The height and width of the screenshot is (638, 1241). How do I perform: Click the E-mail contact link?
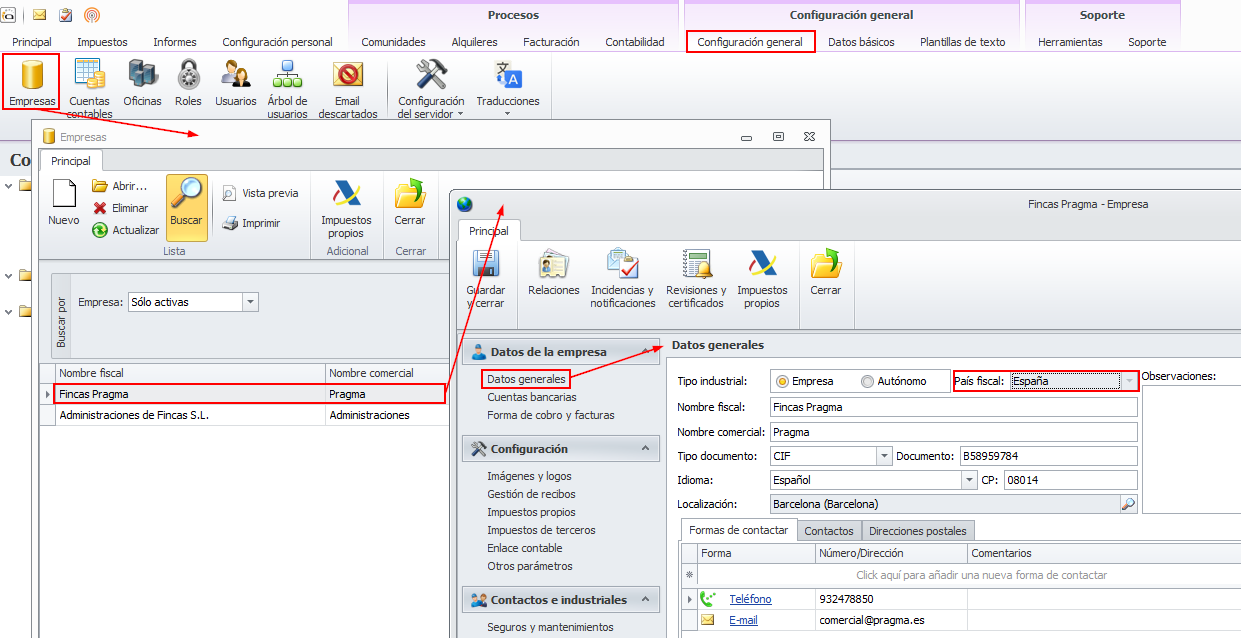pos(743,620)
